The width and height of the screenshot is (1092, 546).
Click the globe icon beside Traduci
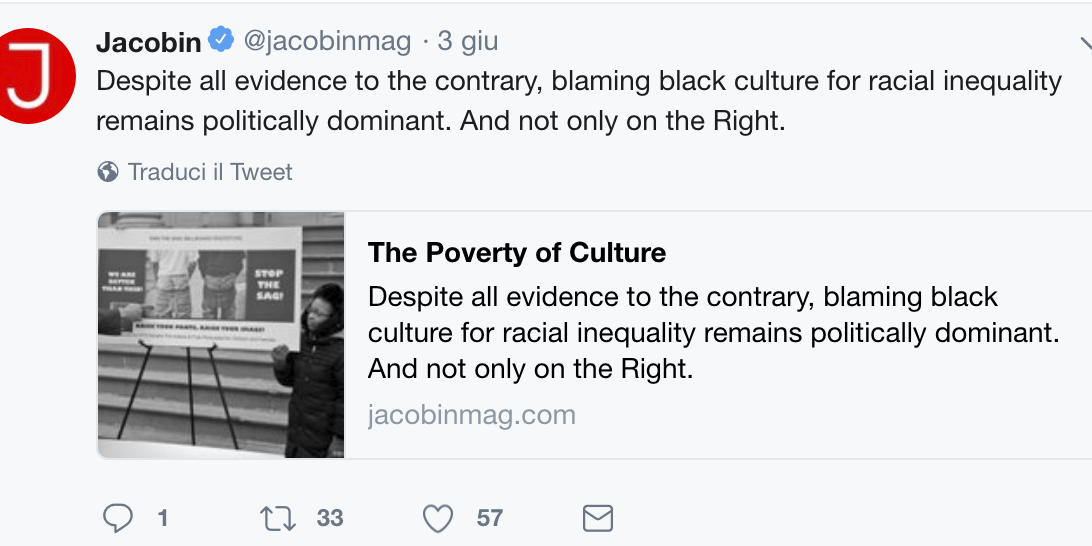pyautogui.click(x=108, y=172)
